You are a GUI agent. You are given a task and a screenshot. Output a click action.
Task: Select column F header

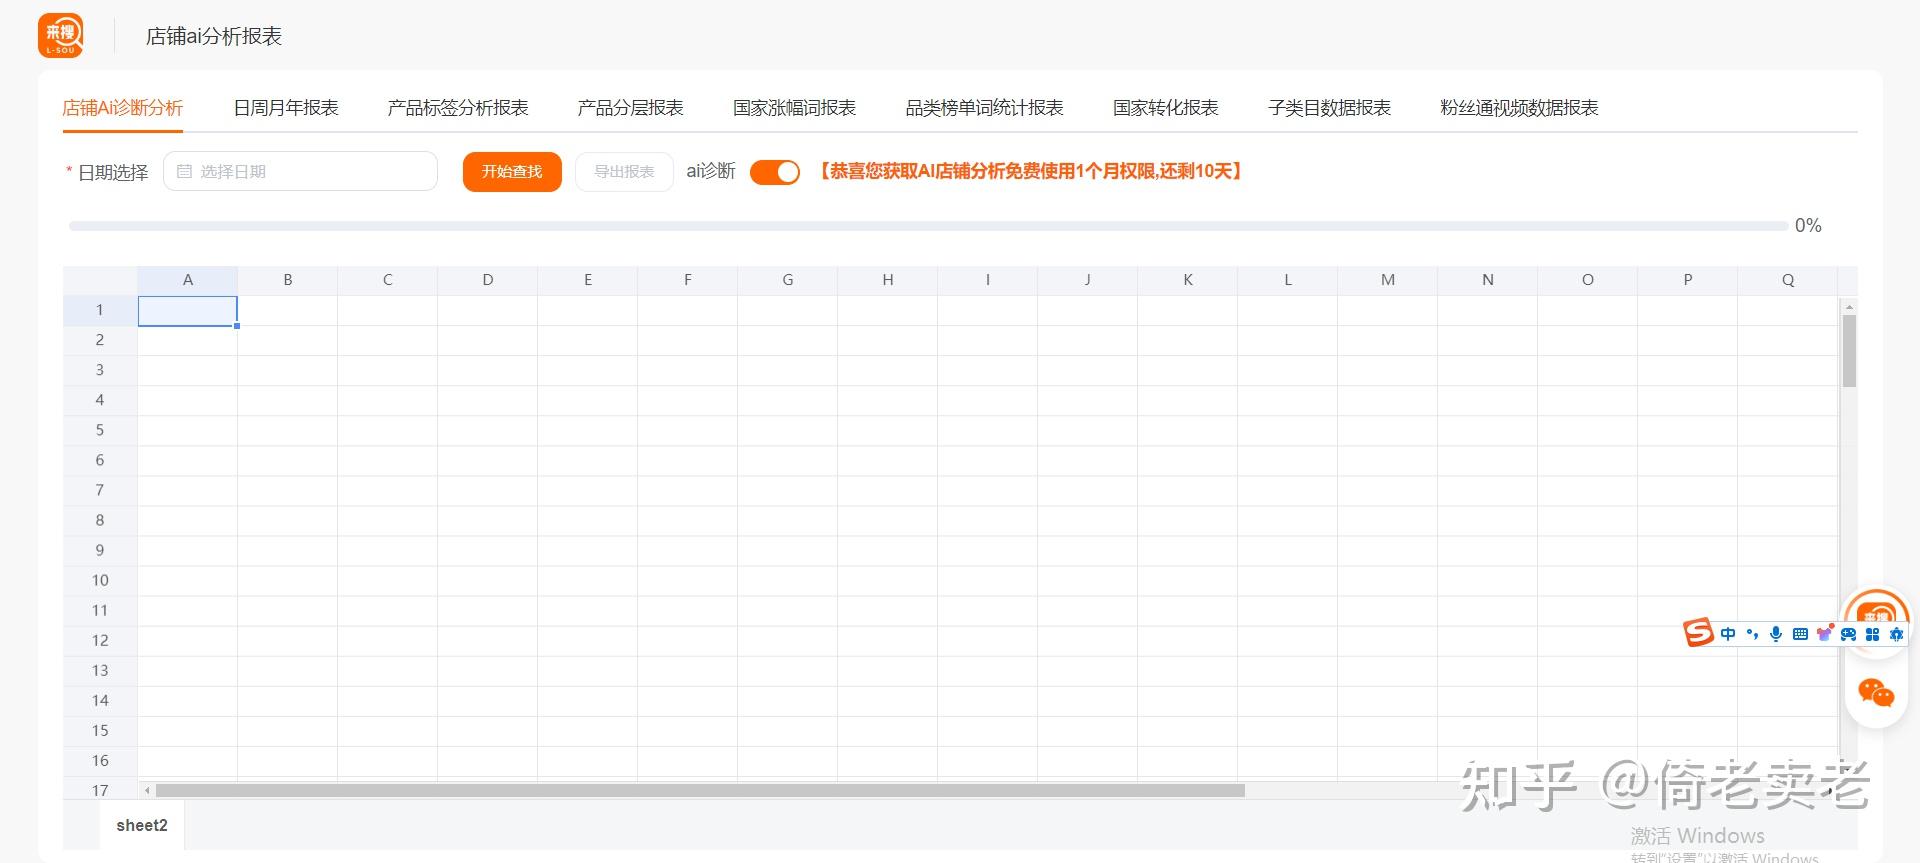(688, 281)
